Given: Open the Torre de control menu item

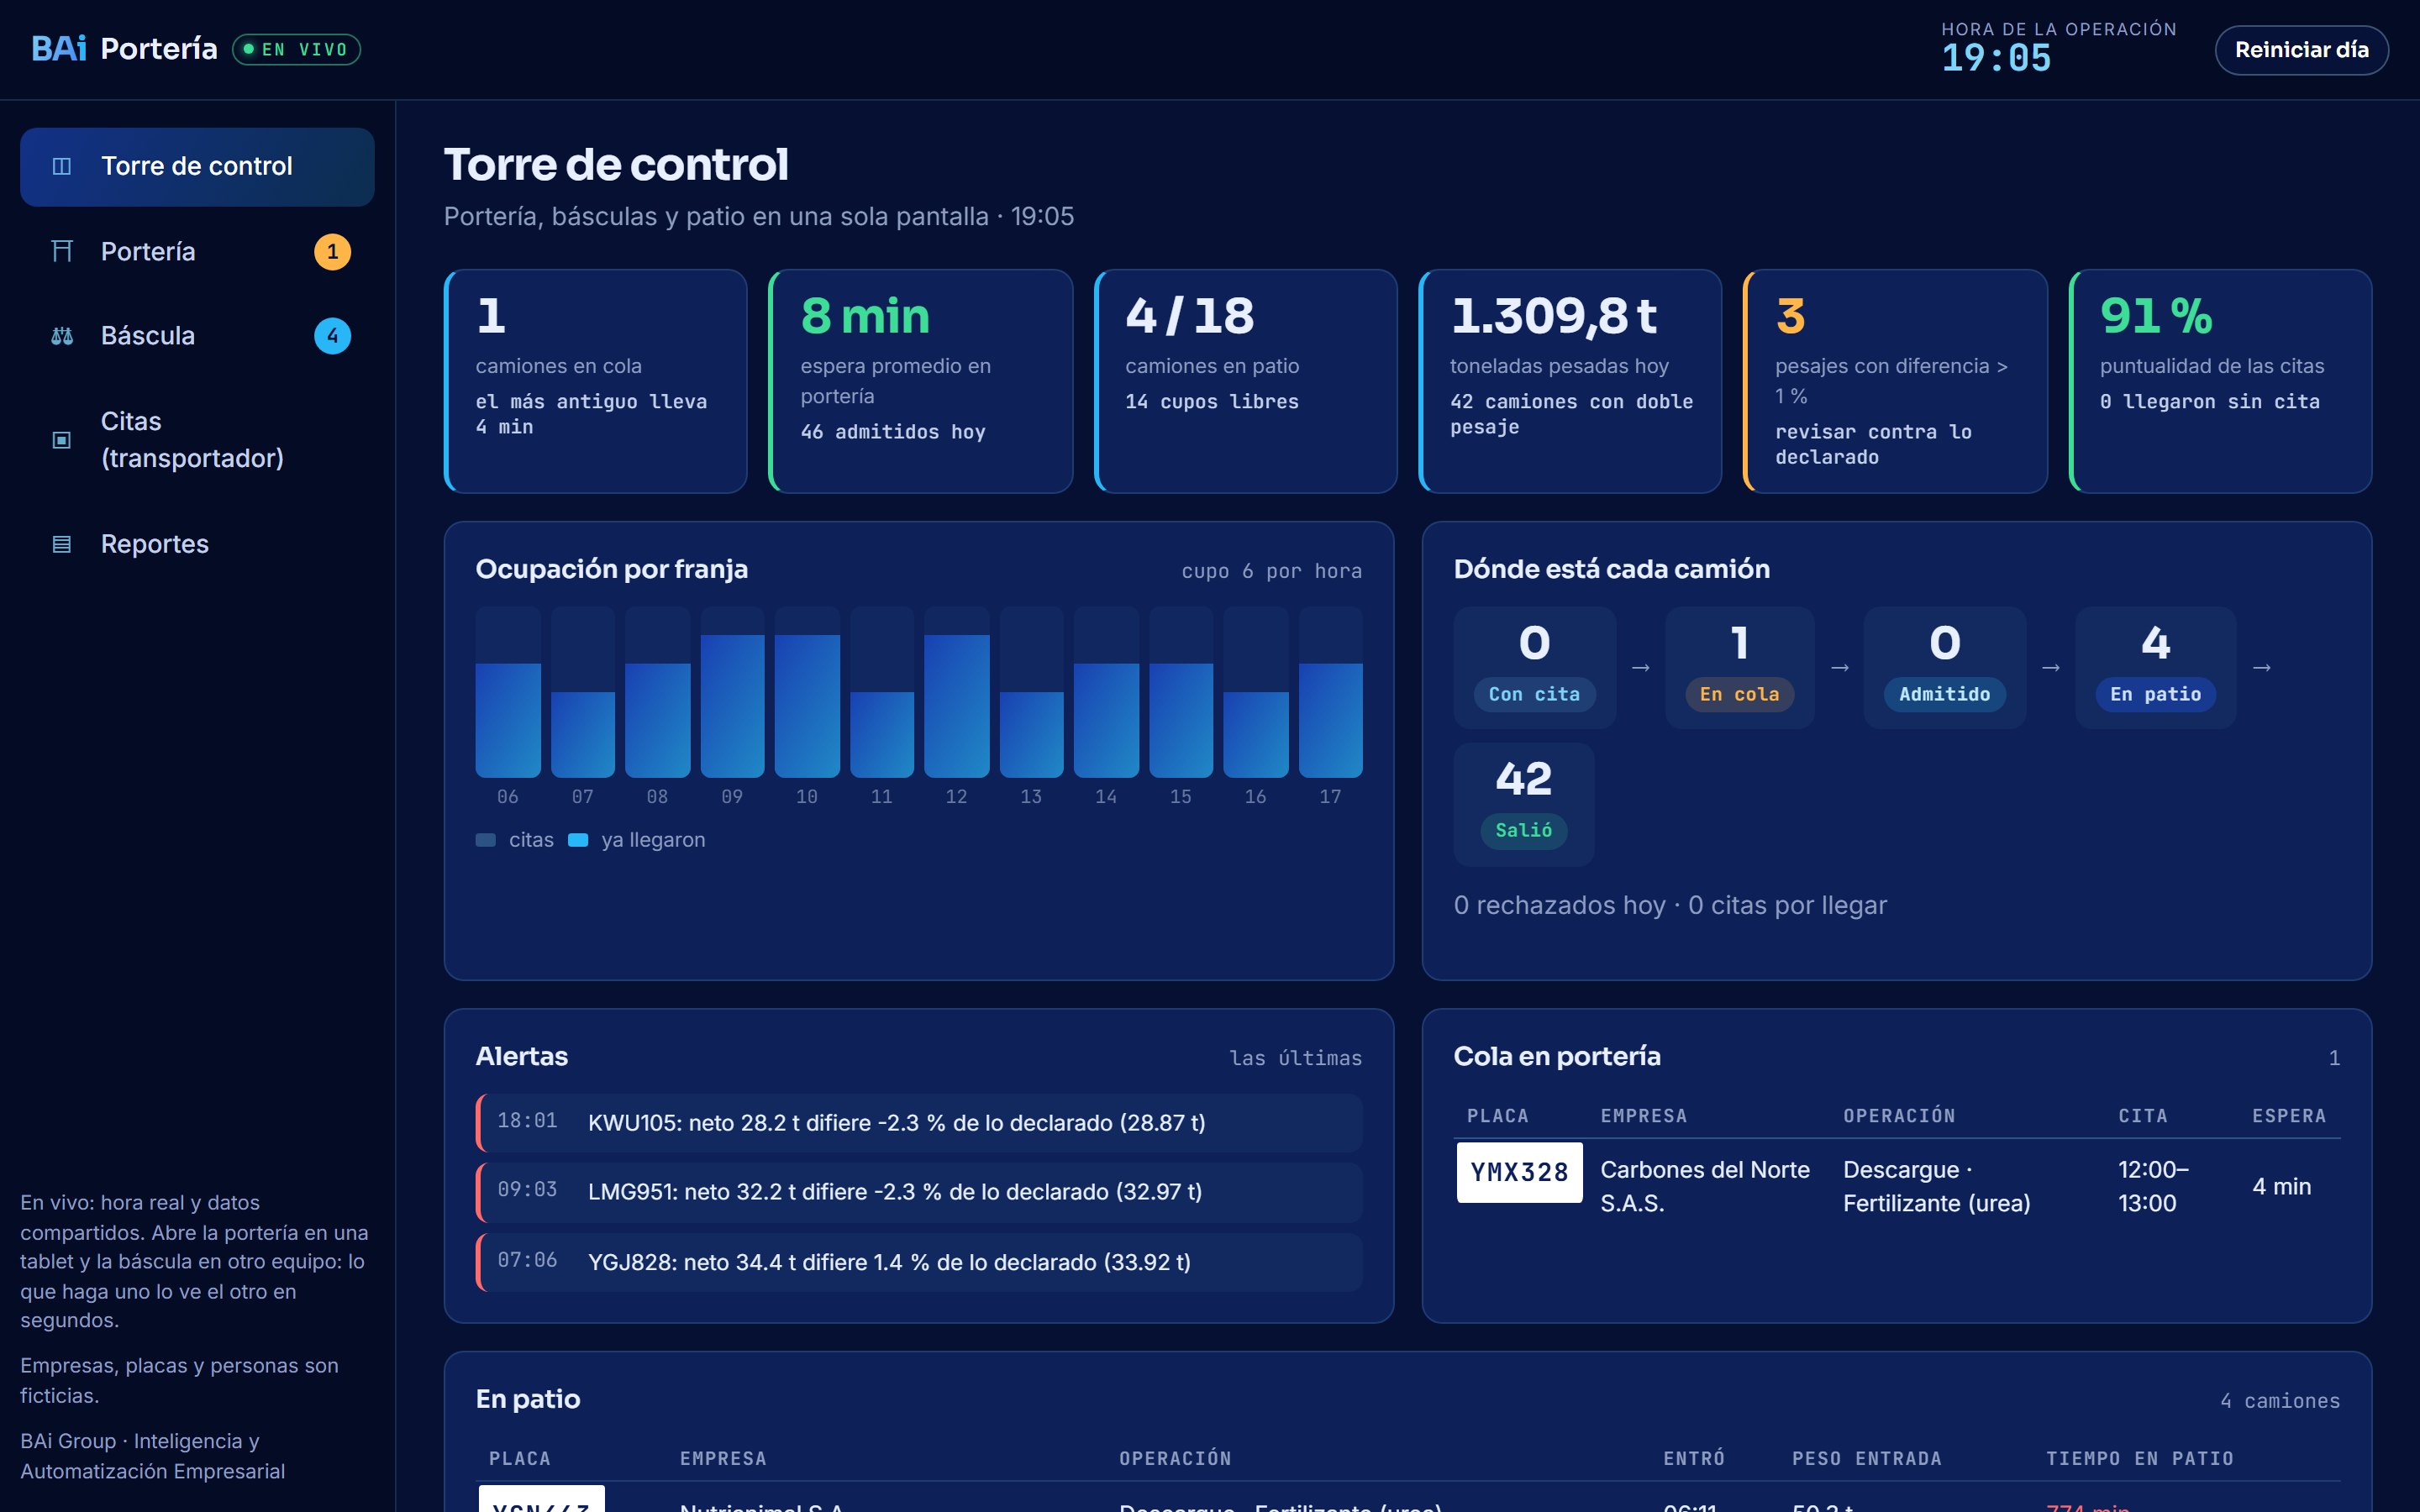Looking at the screenshot, I should (x=197, y=167).
